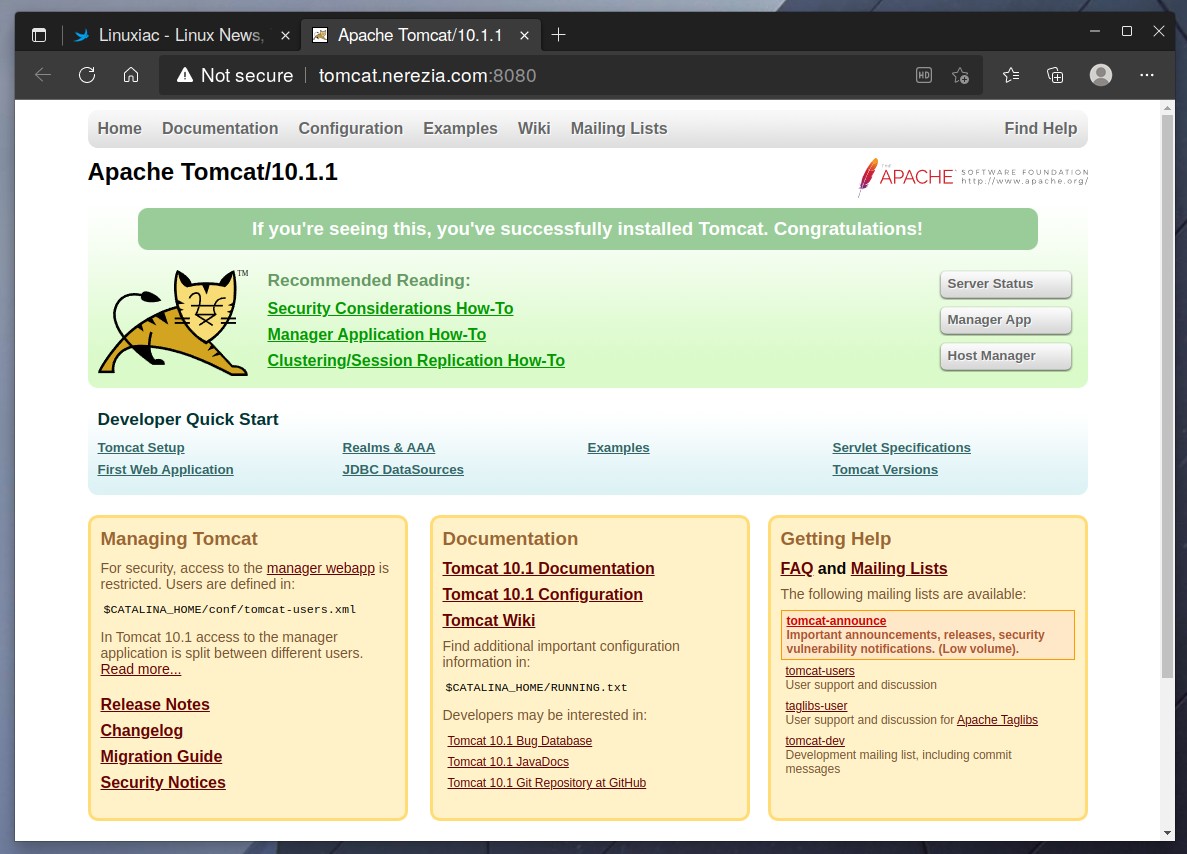Open Examples link under Developer Quick Start
1187x854 pixels.
point(618,447)
